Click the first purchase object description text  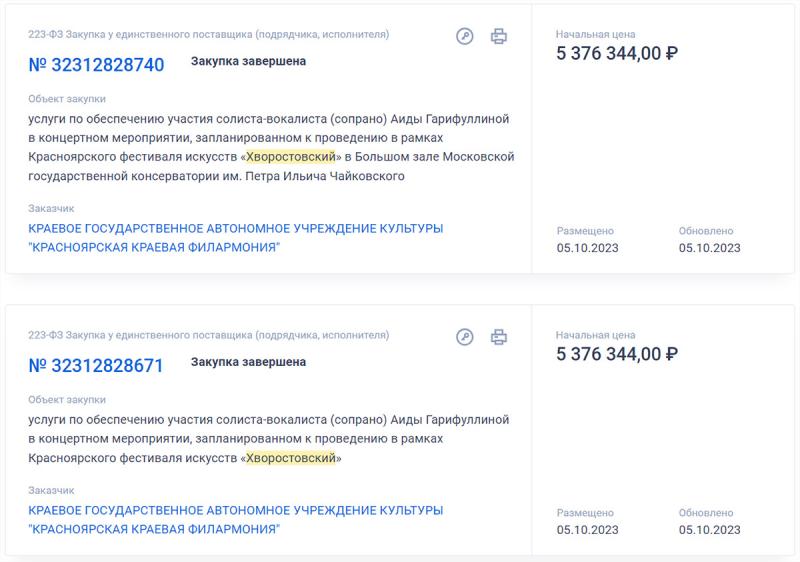pos(271,147)
